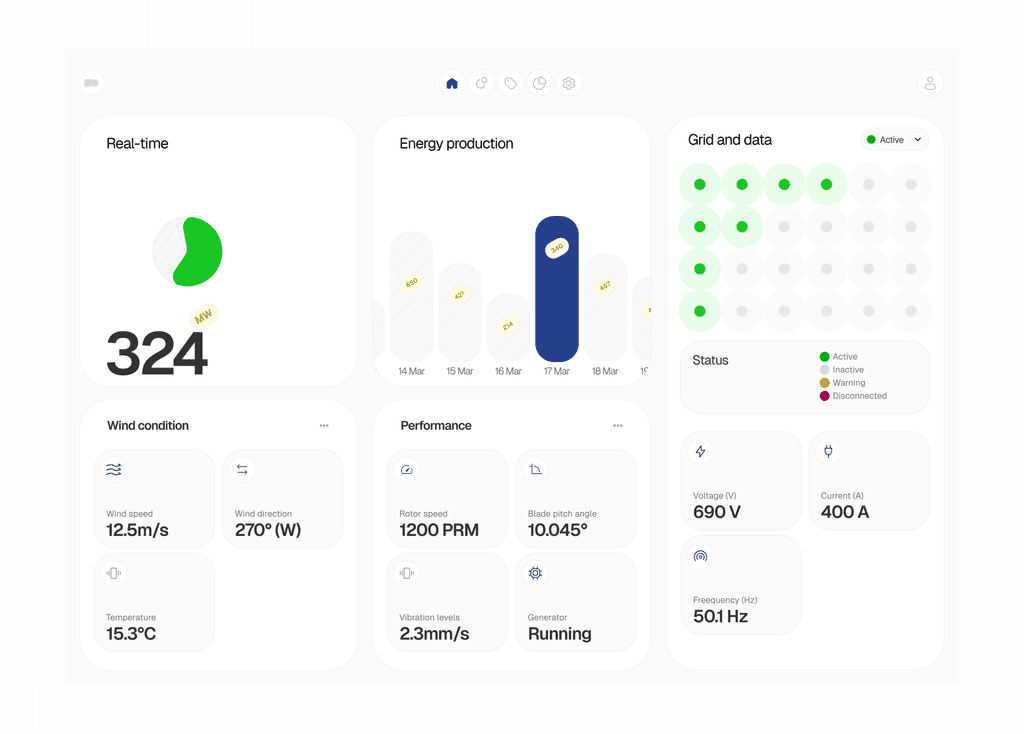Click the 50.1 Hz frequency value

tap(720, 616)
